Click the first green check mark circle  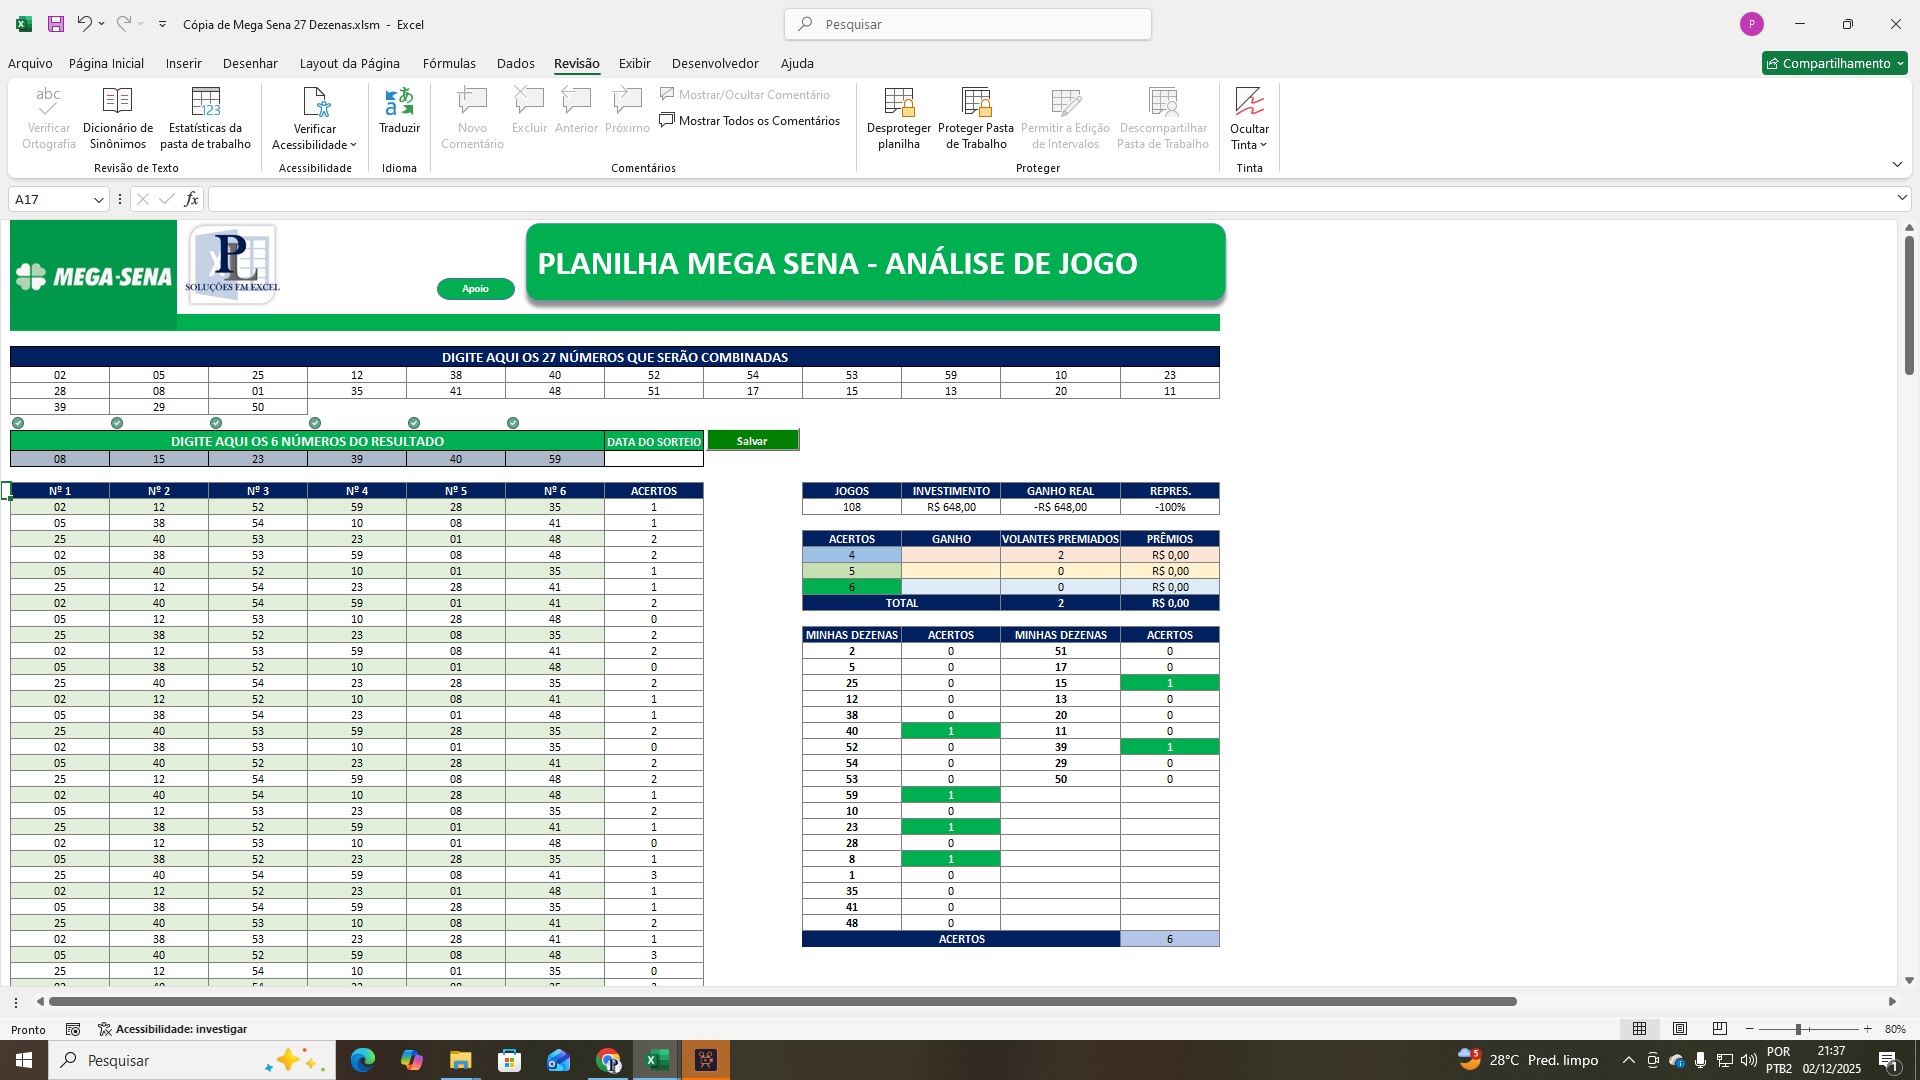(x=18, y=423)
